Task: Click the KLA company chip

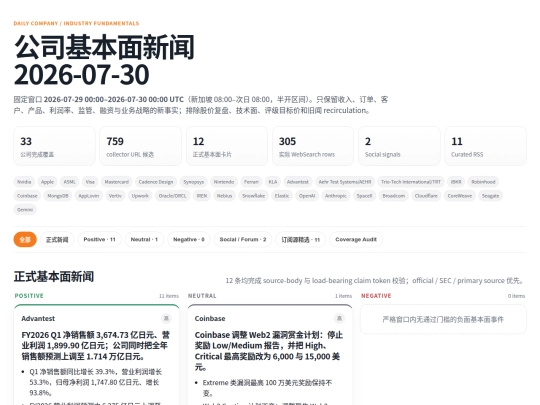Action: pos(273,182)
